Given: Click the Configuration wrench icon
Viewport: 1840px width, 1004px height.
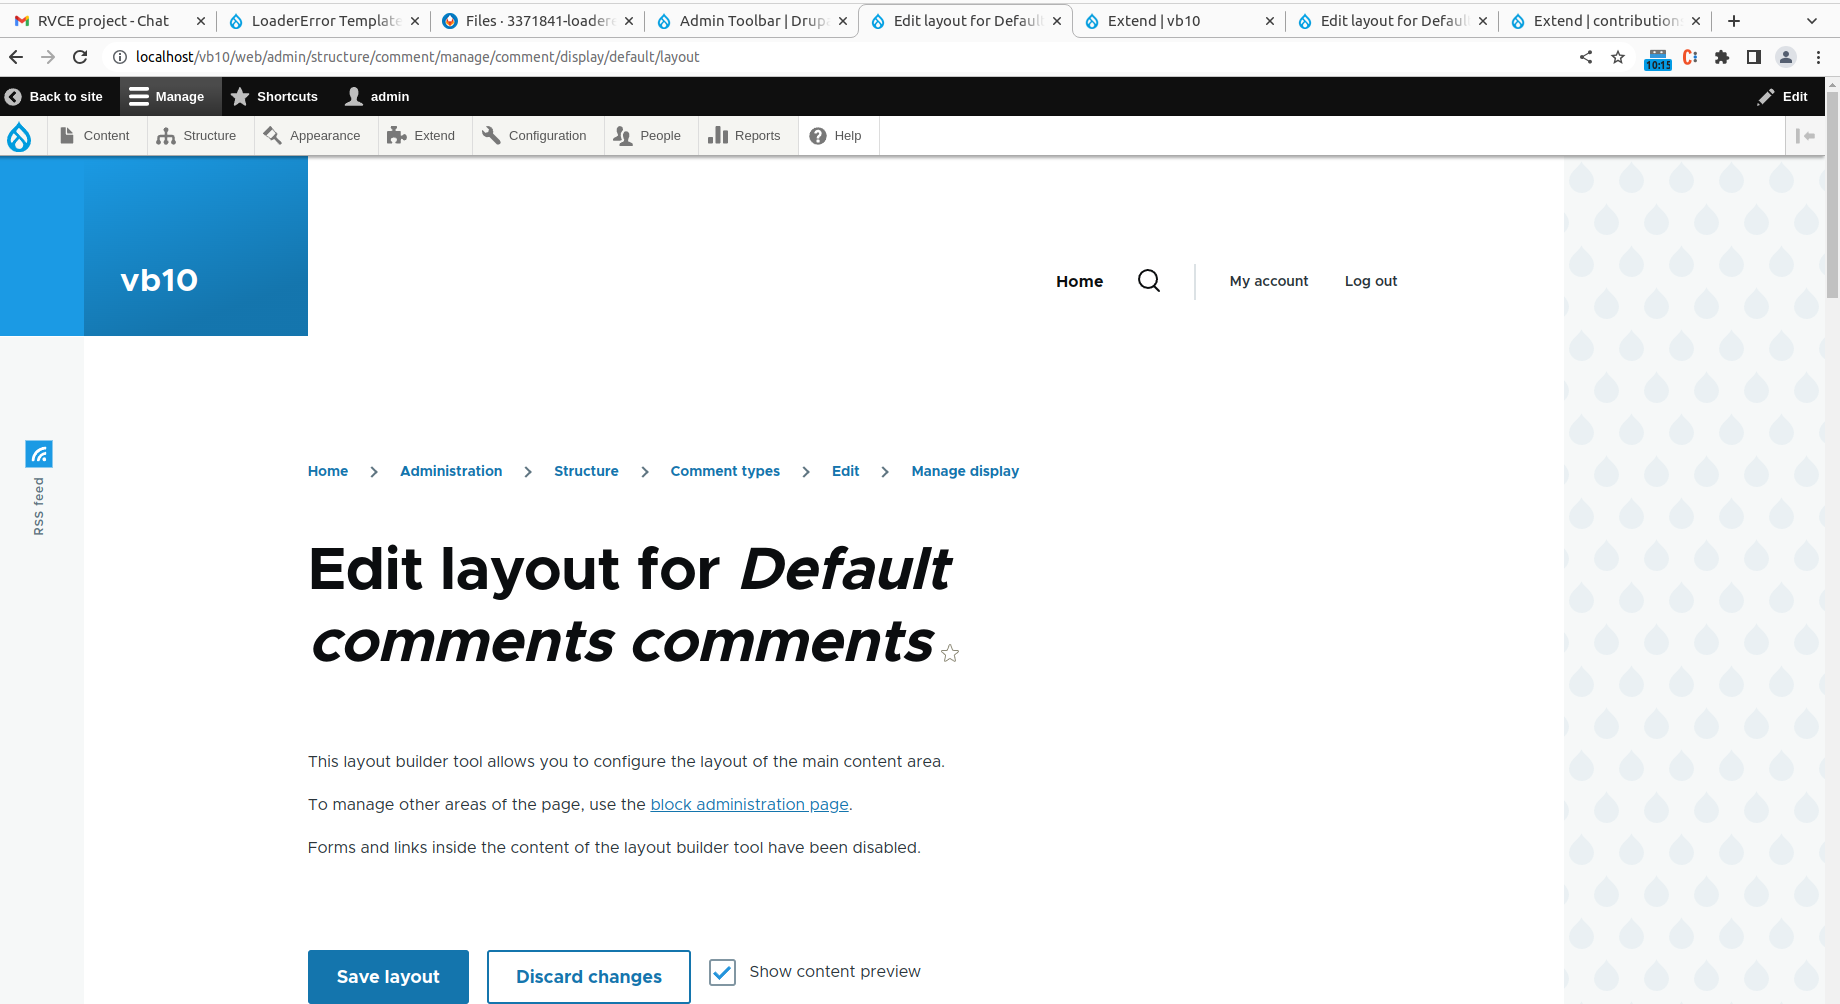Looking at the screenshot, I should 490,135.
